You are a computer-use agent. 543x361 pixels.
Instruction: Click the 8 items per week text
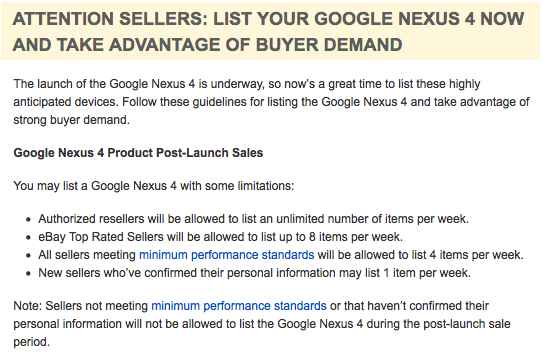pyautogui.click(x=356, y=237)
